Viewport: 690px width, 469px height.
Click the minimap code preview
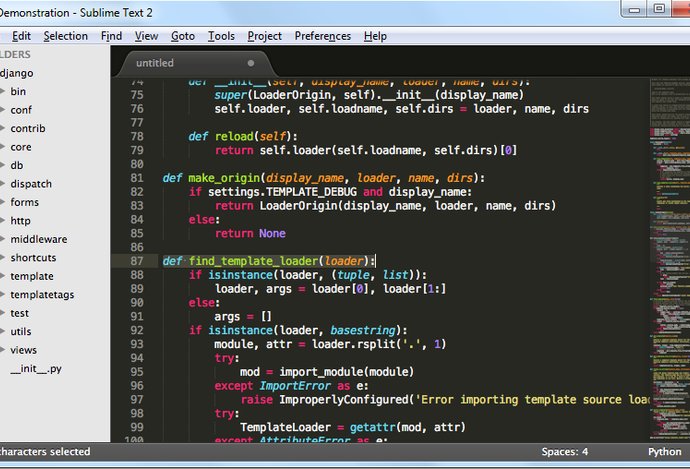pyautogui.click(x=670, y=260)
